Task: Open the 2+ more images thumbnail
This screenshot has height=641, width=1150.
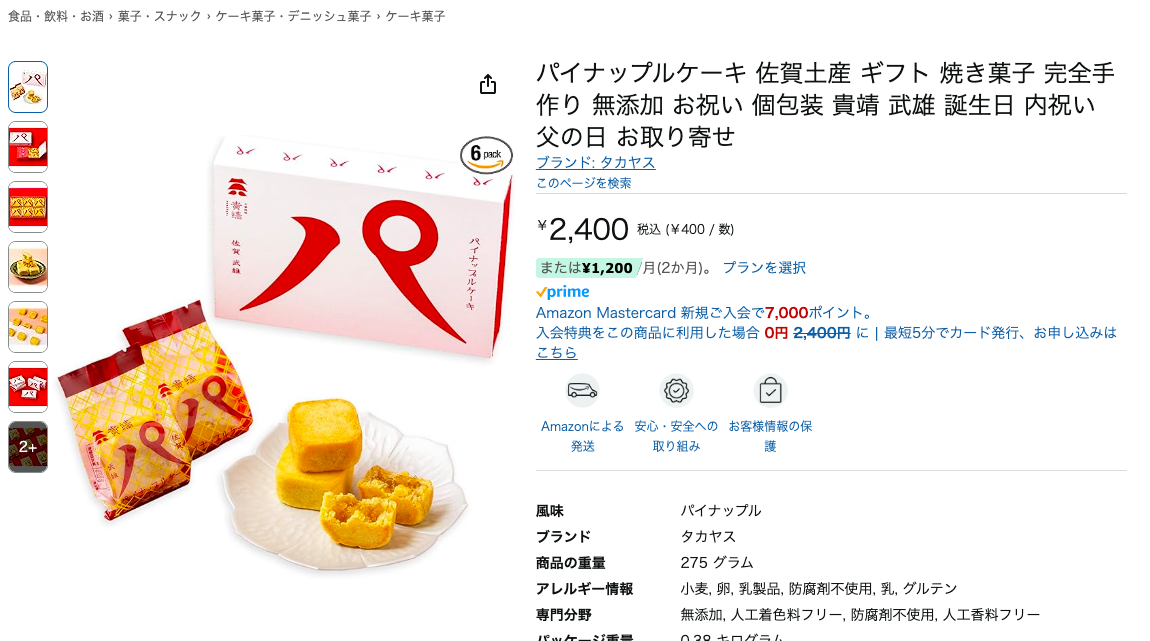Action: [28, 447]
